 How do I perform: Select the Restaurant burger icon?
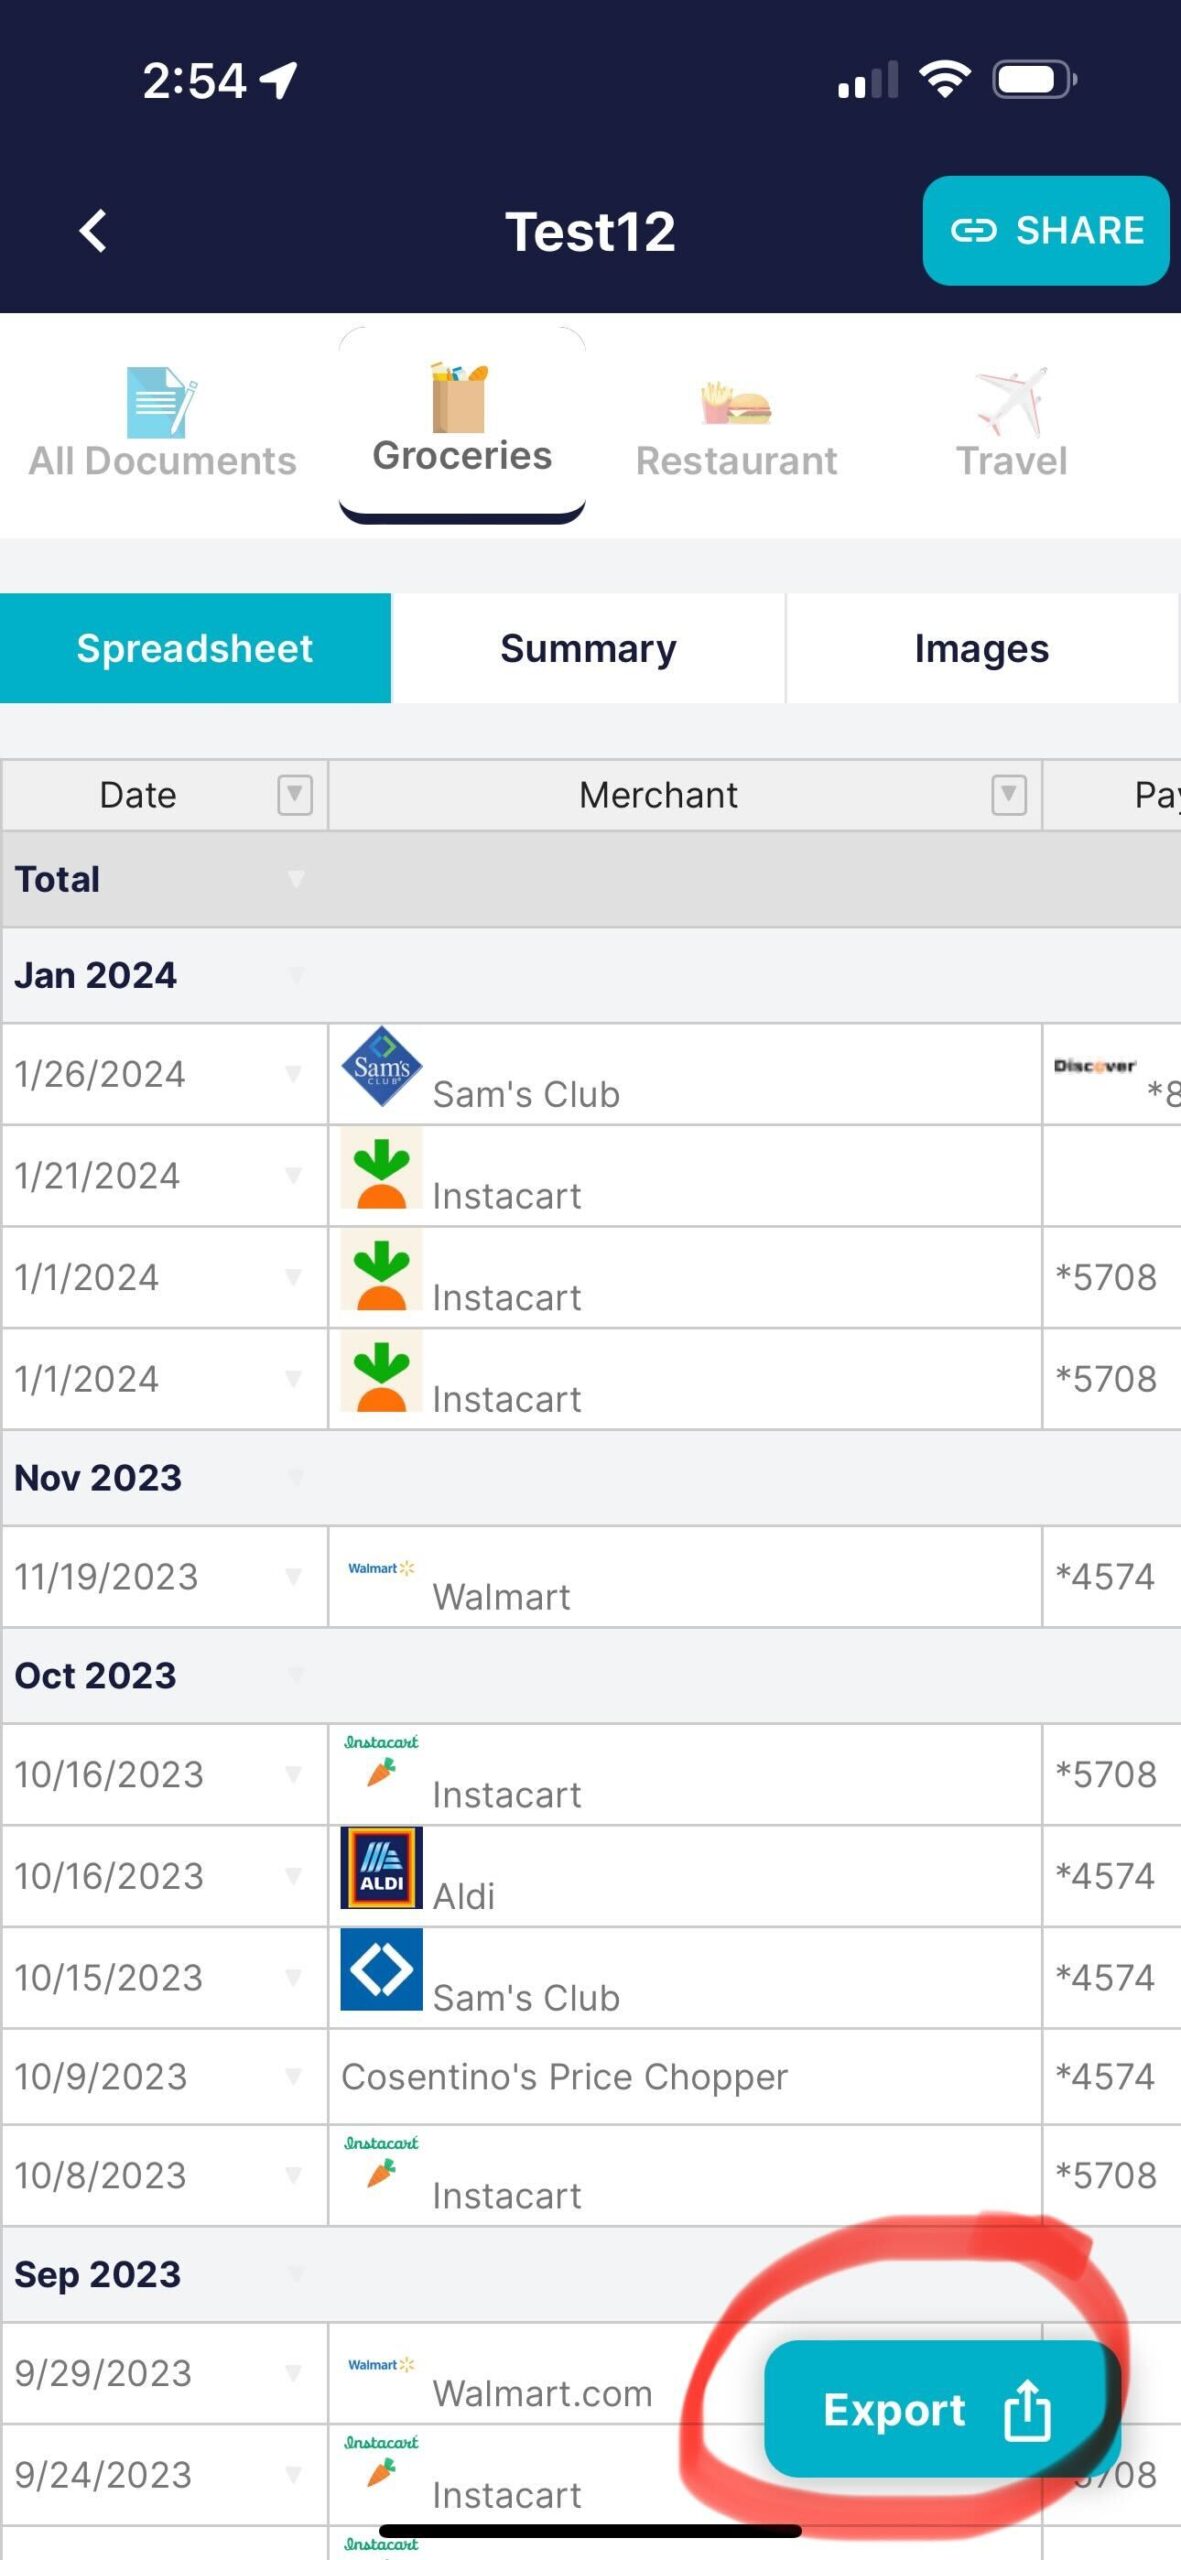click(736, 404)
